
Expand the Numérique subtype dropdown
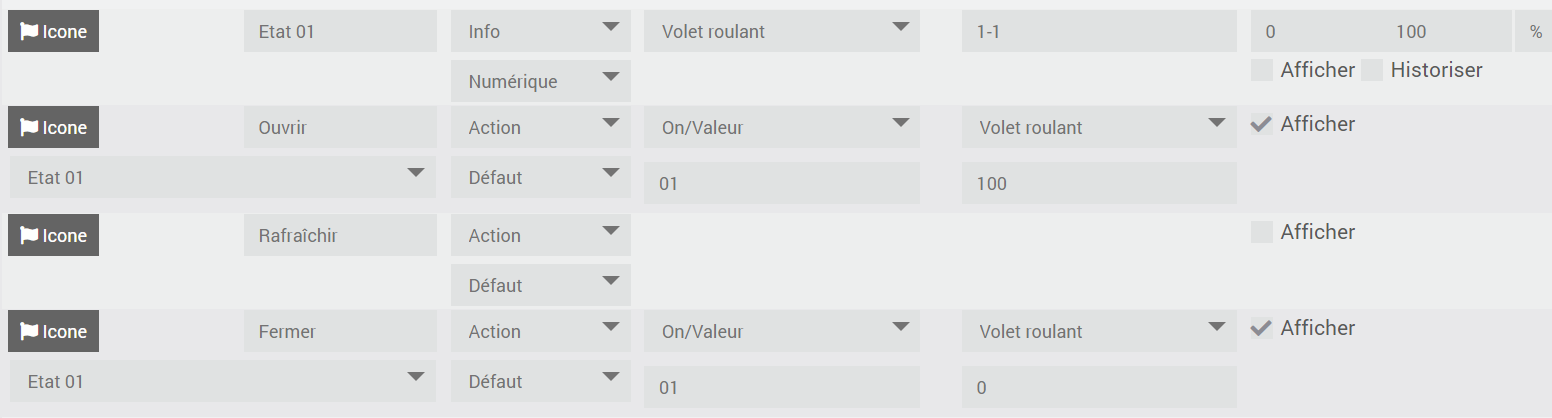(x=540, y=81)
